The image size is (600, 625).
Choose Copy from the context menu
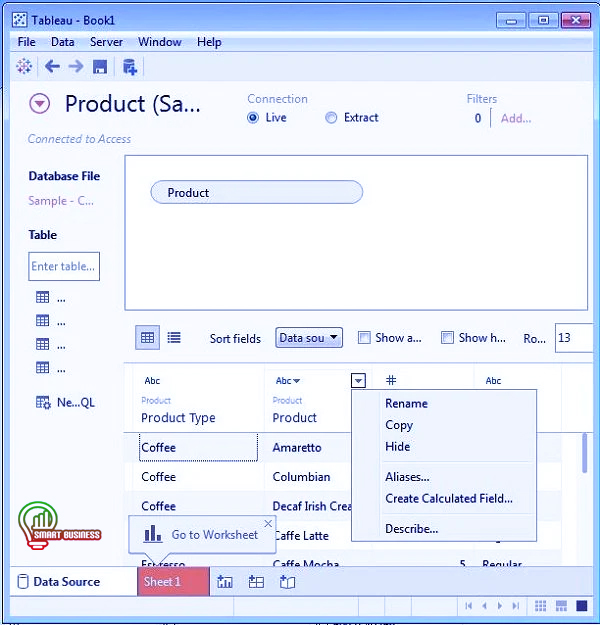[399, 425]
